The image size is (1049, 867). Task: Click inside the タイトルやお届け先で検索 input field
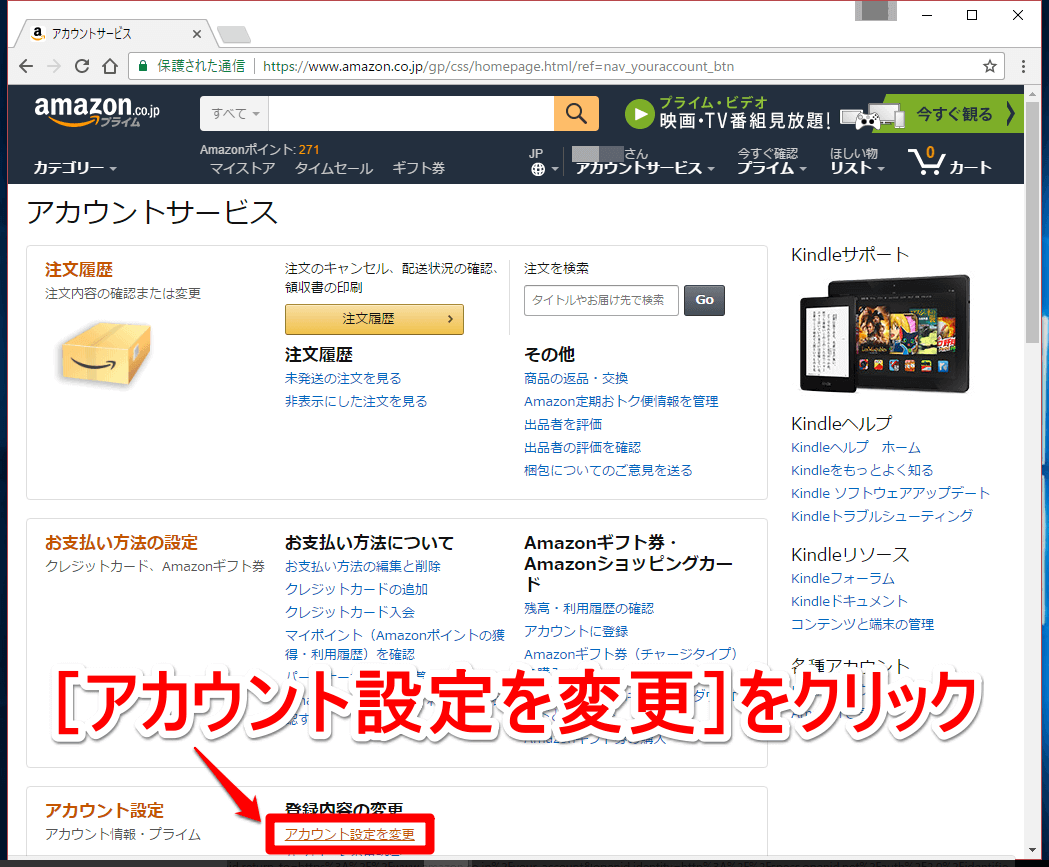point(600,300)
